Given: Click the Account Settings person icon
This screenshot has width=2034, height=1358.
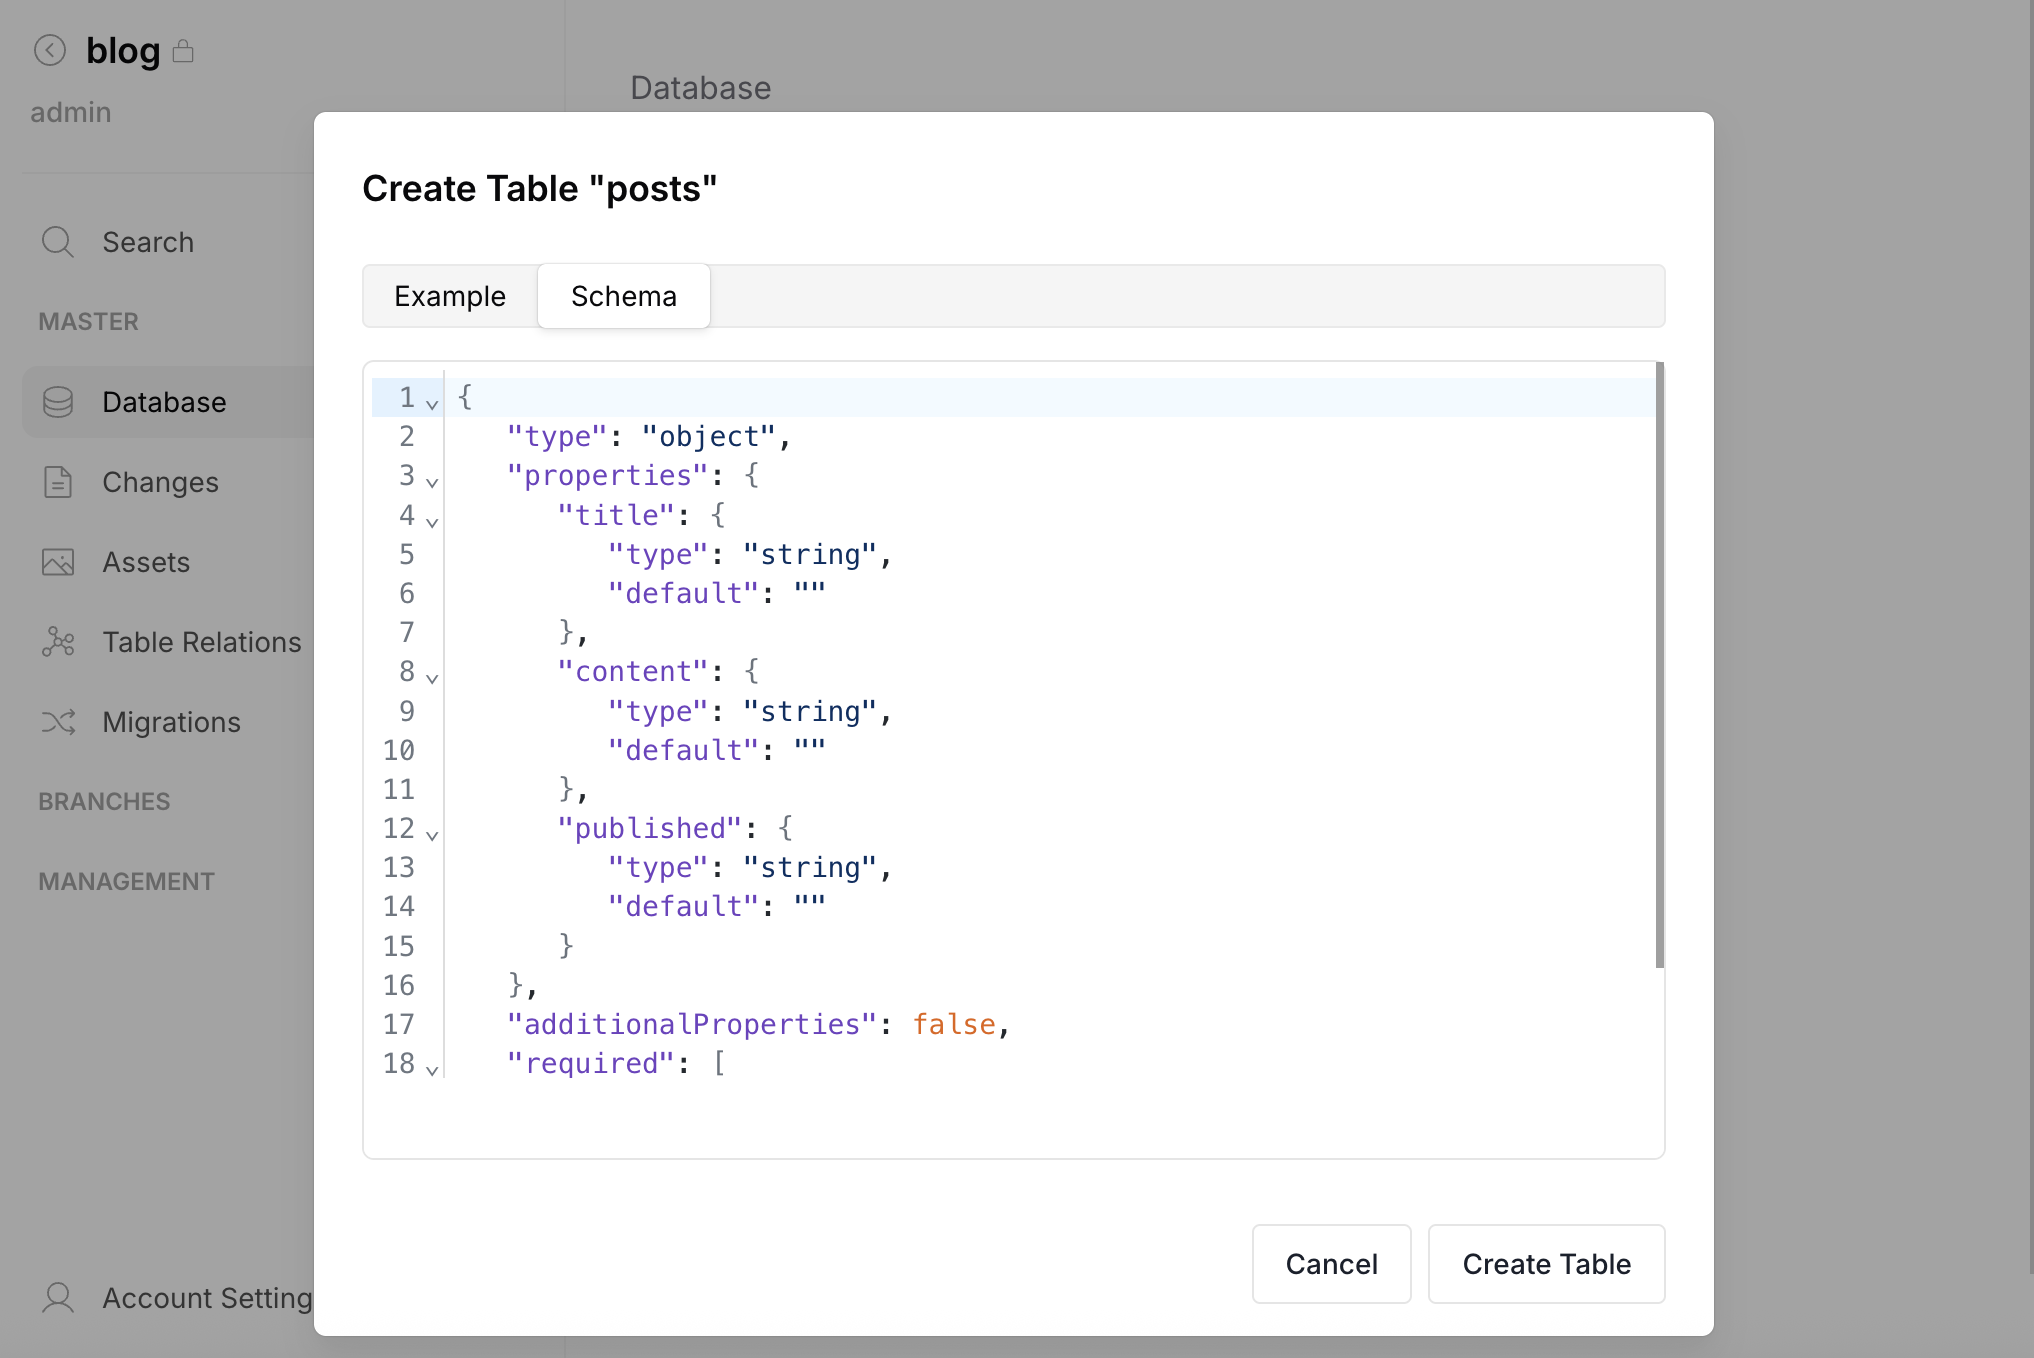Looking at the screenshot, I should 58,1298.
